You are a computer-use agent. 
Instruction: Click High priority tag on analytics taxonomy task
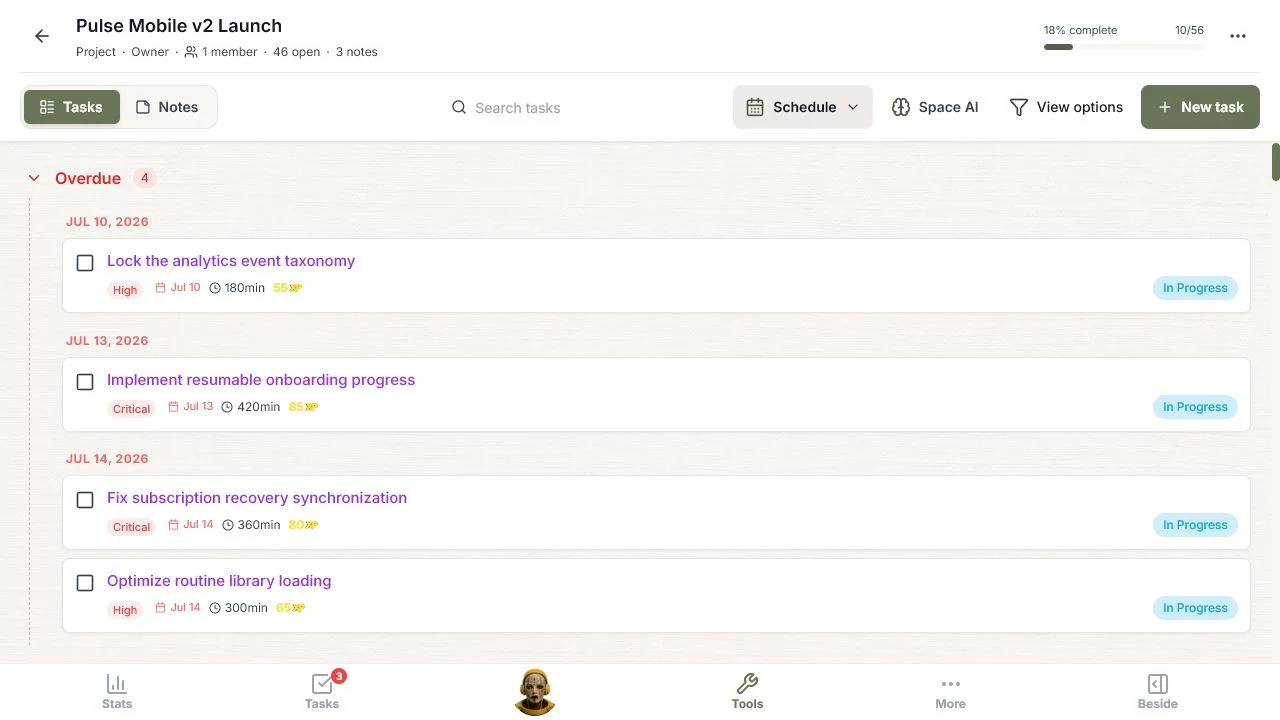[x=125, y=290]
